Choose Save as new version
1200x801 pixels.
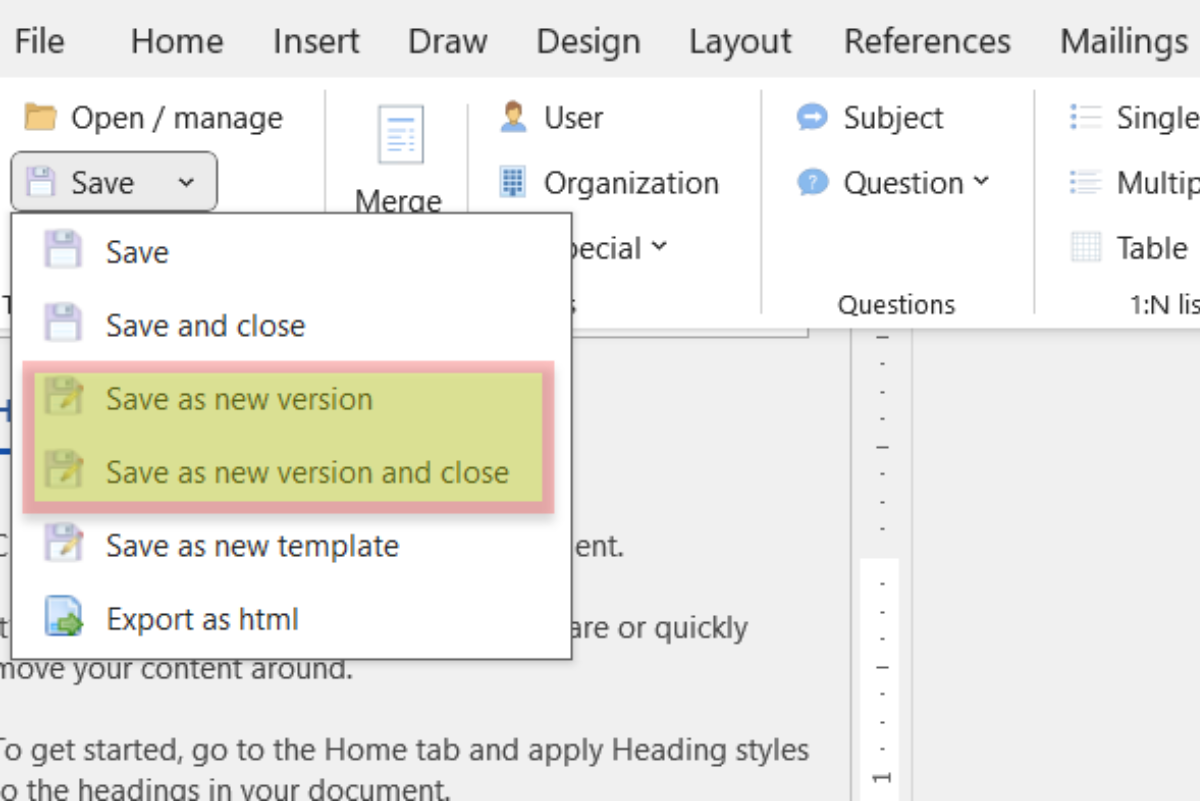tap(239, 399)
